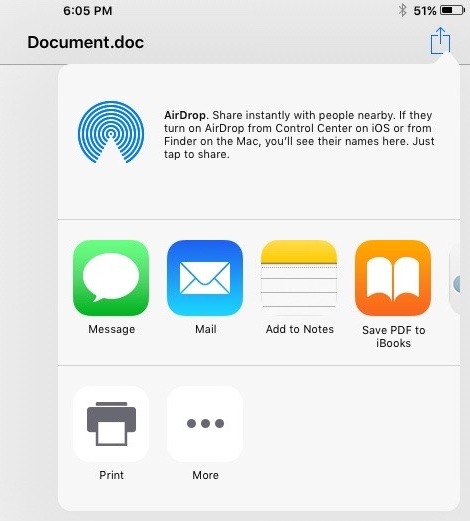
Task: Tap the AirDrop description paragraph
Action: (x=299, y=135)
